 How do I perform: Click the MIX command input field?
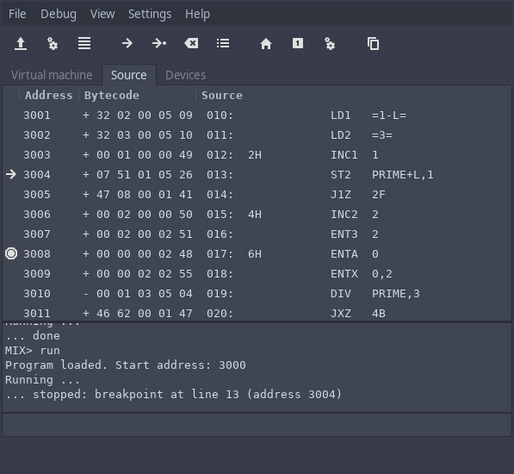pos(257,425)
